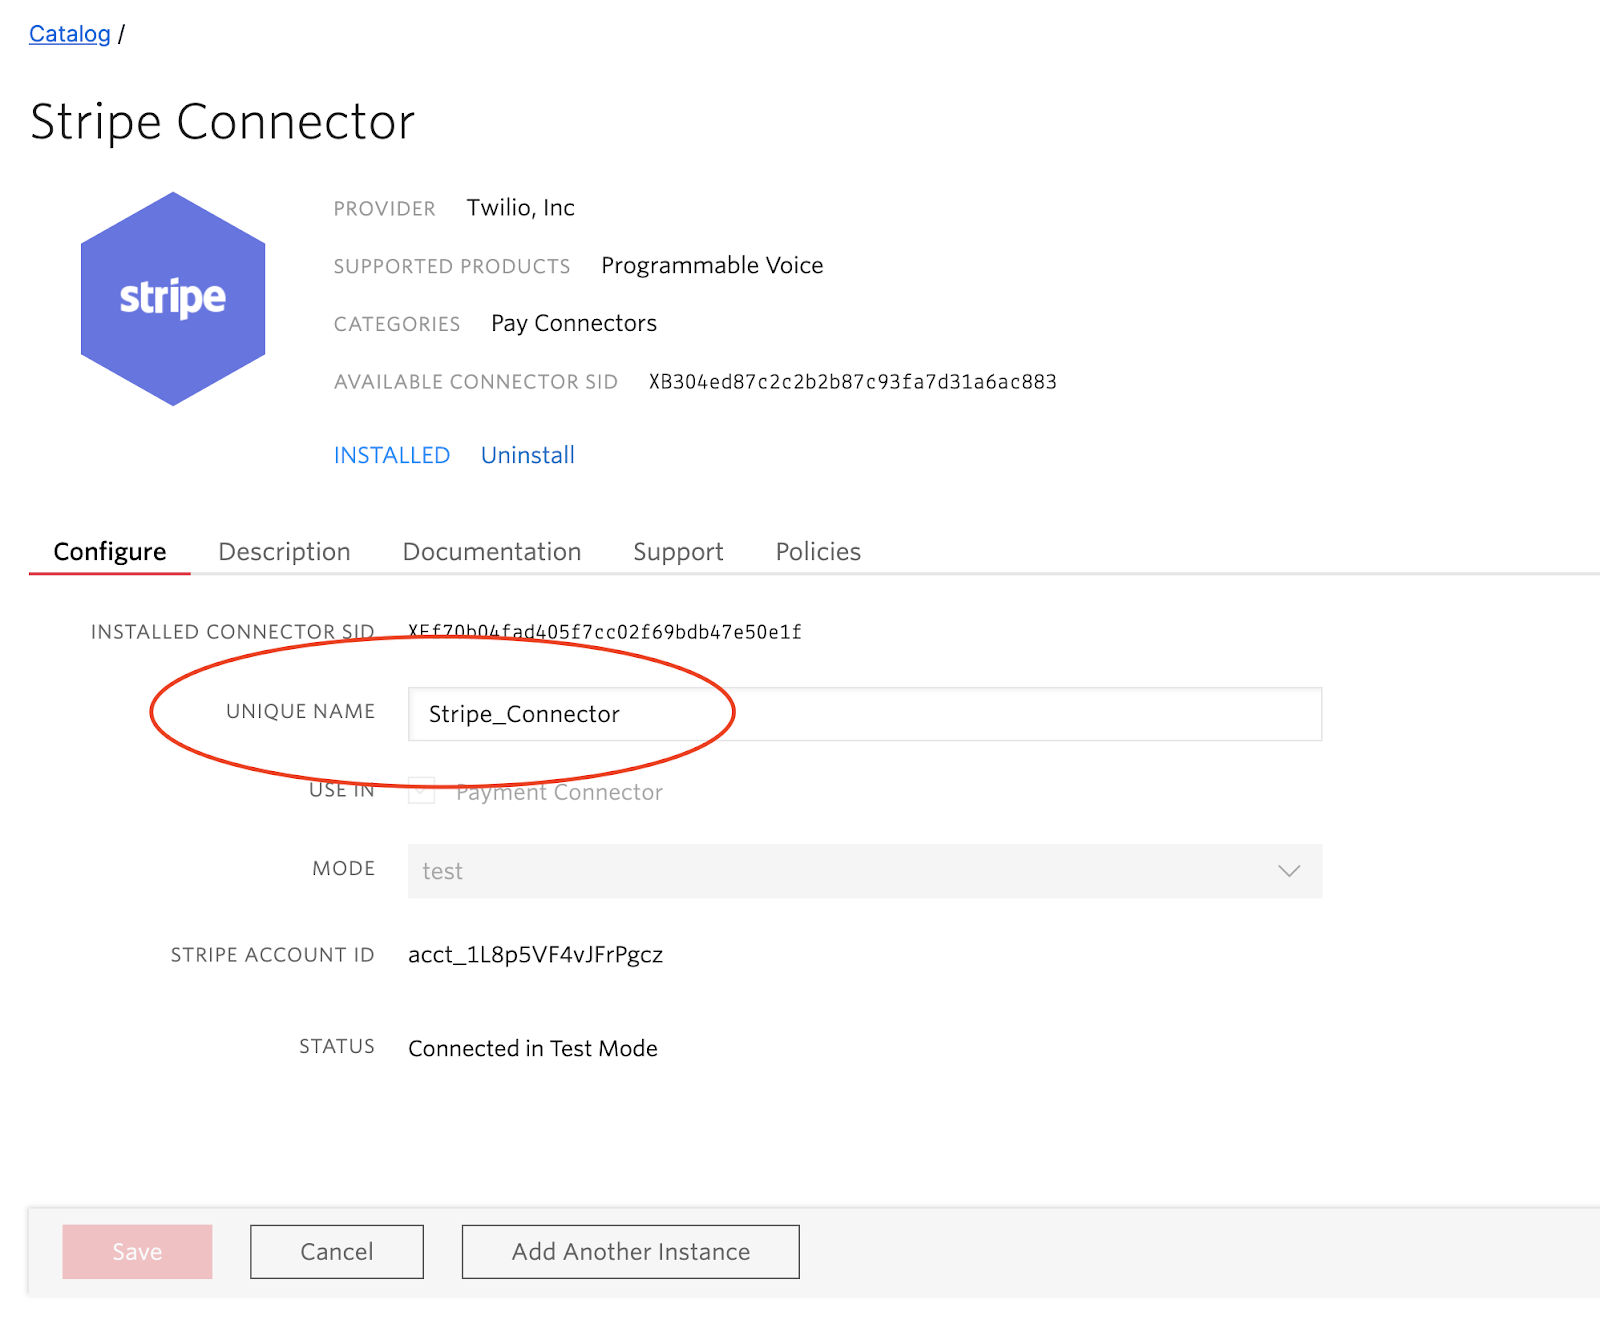This screenshot has height=1332, width=1600.
Task: Click the STRIPE ACCOUNT ID label
Action: click(x=272, y=955)
